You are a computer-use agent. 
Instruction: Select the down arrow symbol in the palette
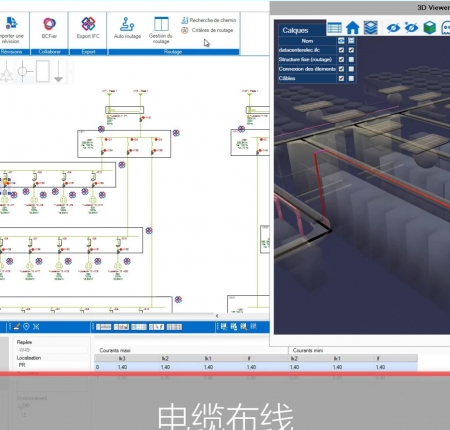pos(59,71)
